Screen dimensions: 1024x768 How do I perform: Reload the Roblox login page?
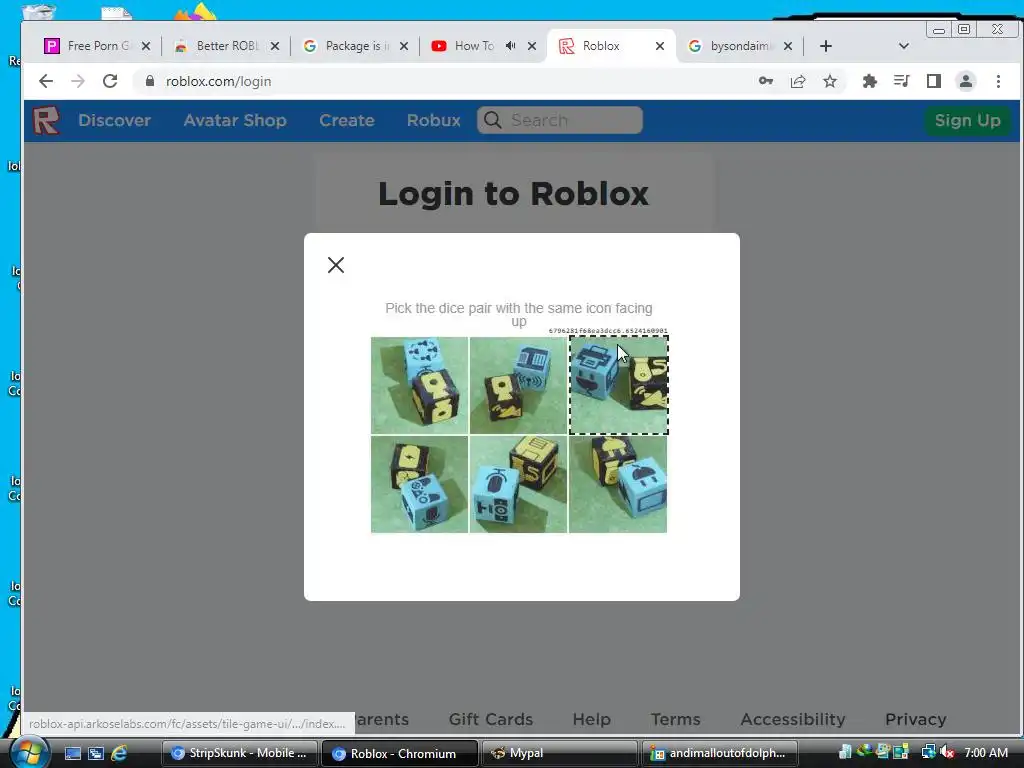(x=110, y=81)
